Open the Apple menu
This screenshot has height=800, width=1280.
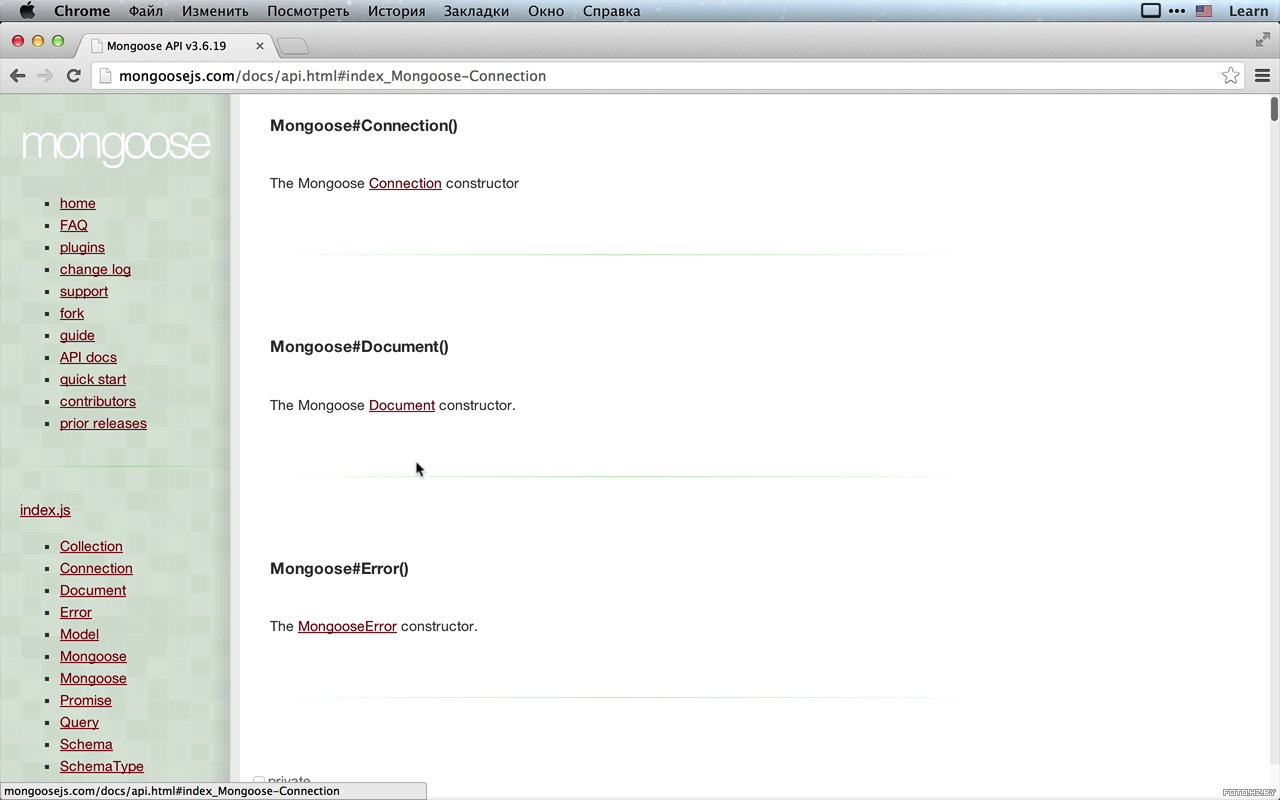click(27, 11)
